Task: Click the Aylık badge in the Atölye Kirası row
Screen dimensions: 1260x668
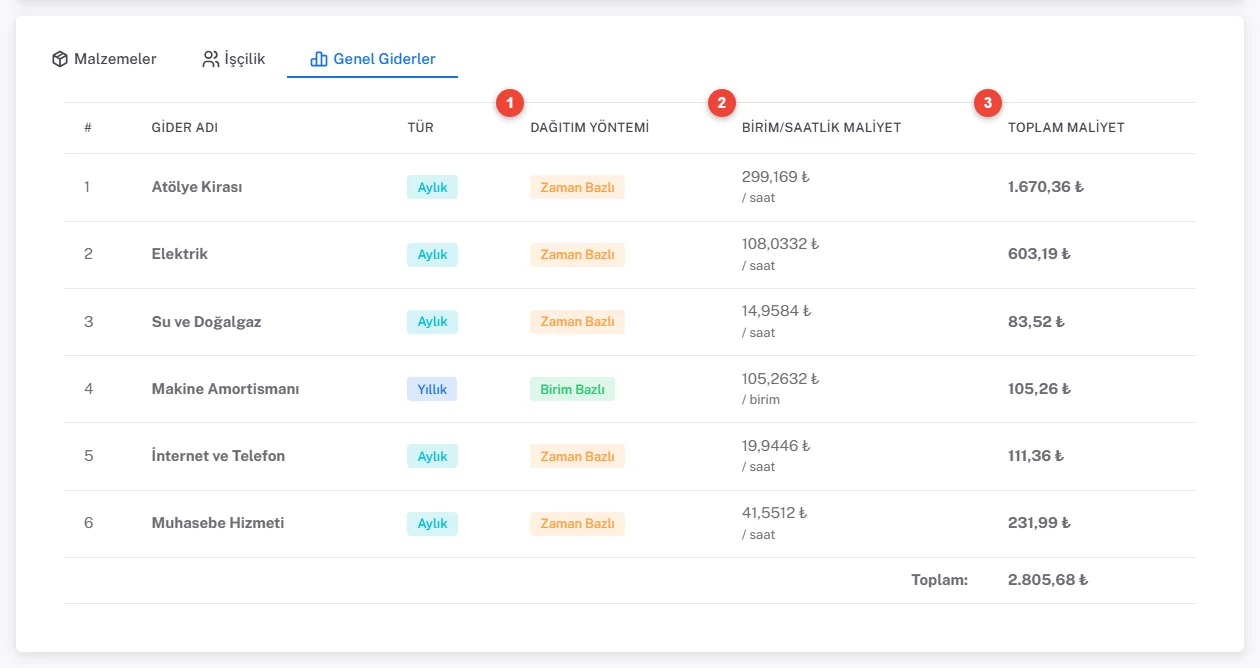Action: [x=432, y=187]
